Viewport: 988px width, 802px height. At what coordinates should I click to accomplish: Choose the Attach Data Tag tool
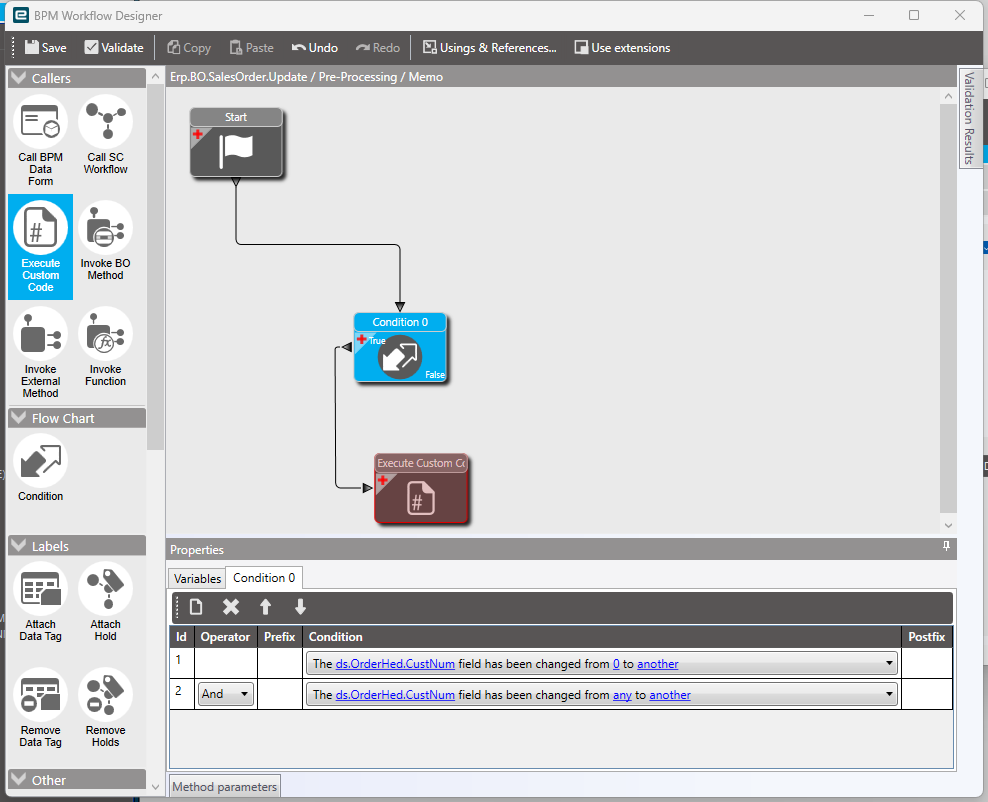coord(40,602)
